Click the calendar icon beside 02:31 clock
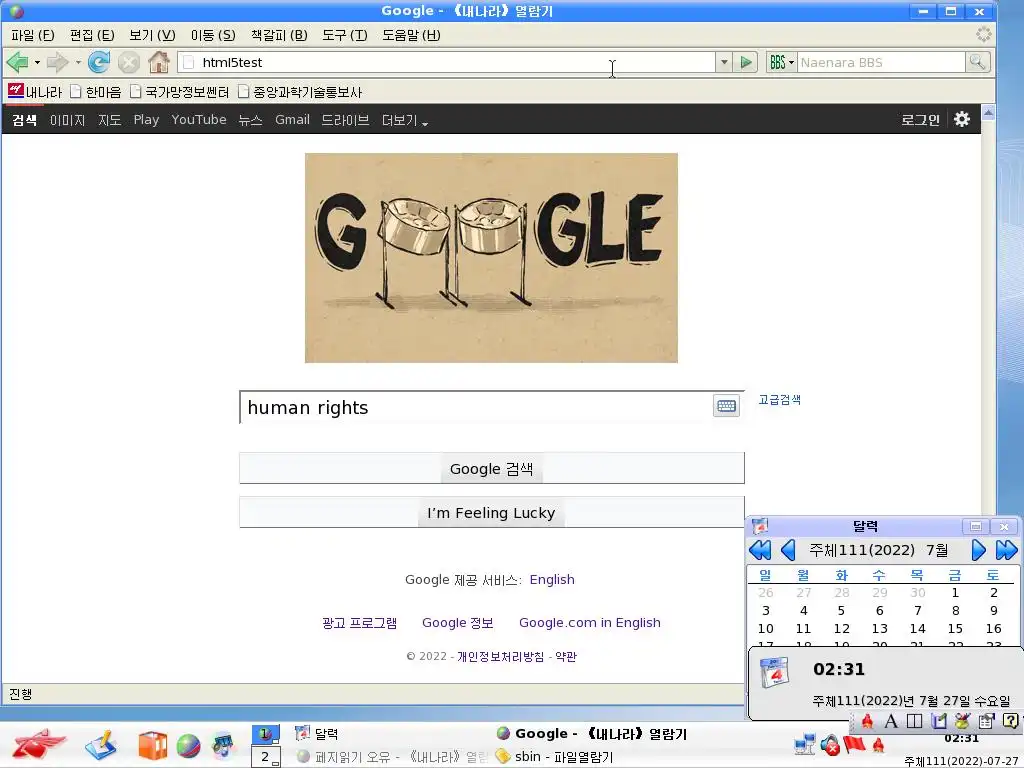Viewport: 1024px width, 768px height. pos(775,672)
